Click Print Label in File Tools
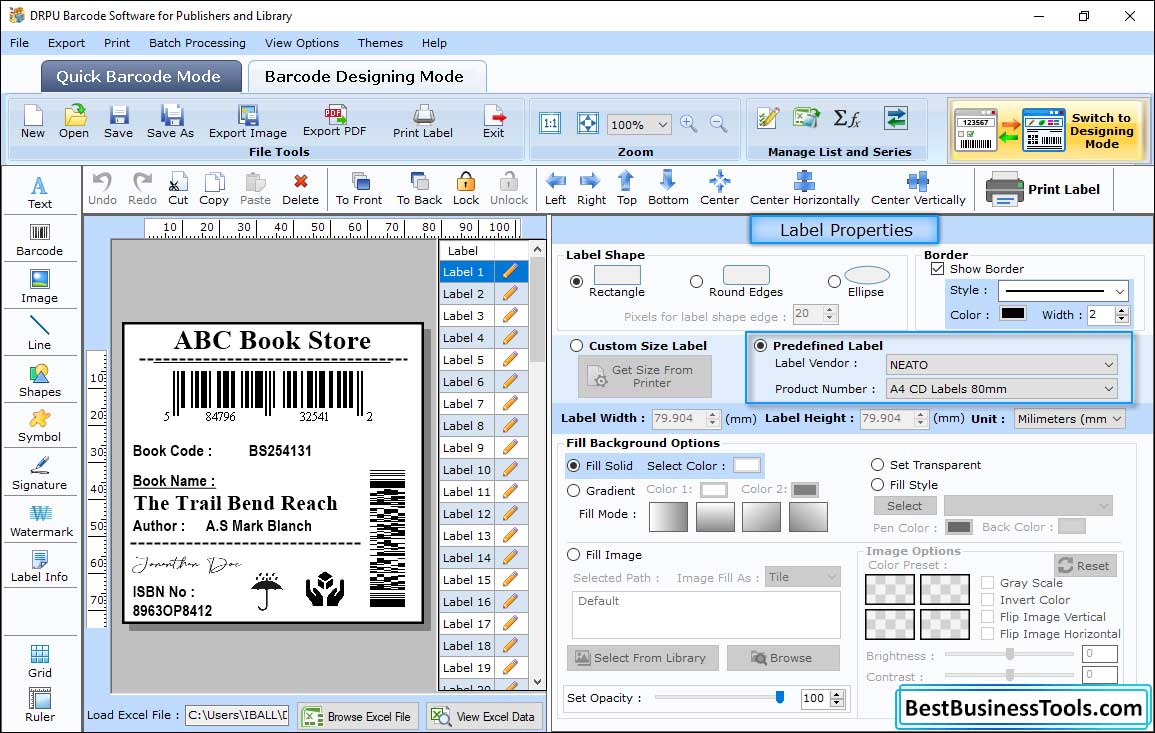The image size is (1155, 733). tap(423, 122)
